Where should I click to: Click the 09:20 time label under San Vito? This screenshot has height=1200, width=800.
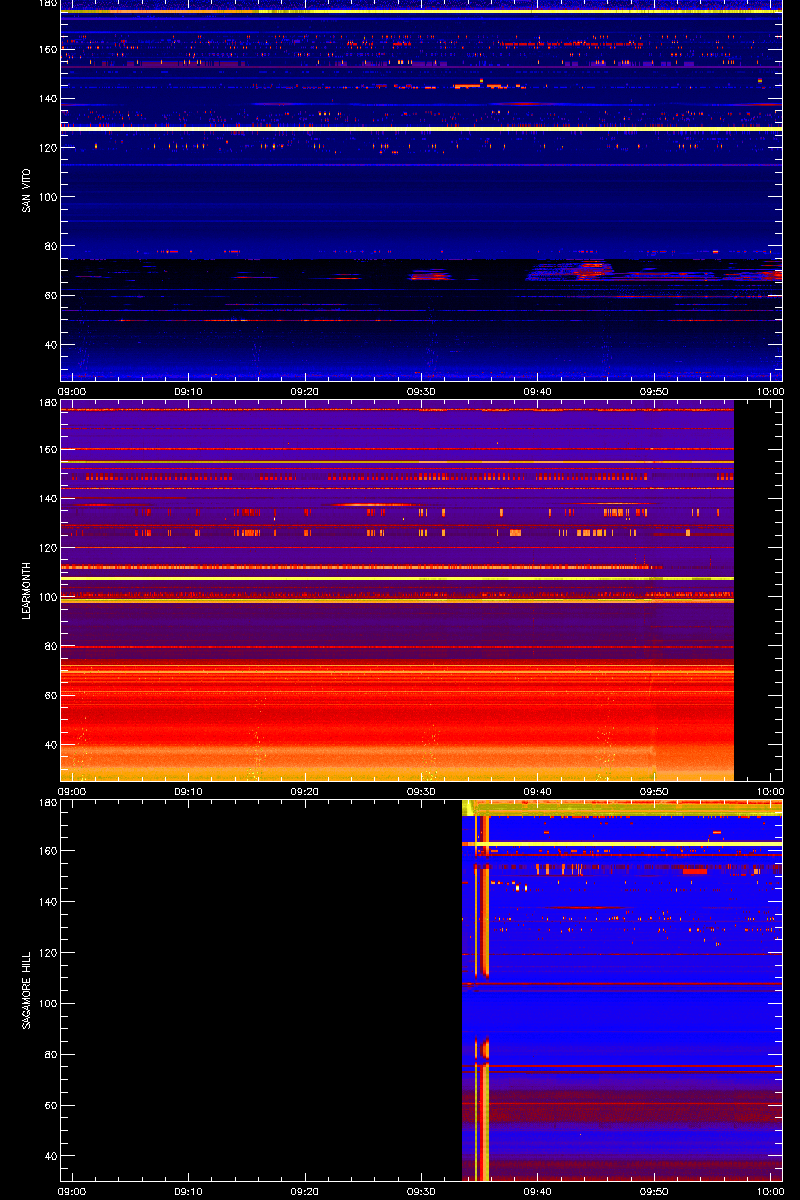pyautogui.click(x=305, y=391)
